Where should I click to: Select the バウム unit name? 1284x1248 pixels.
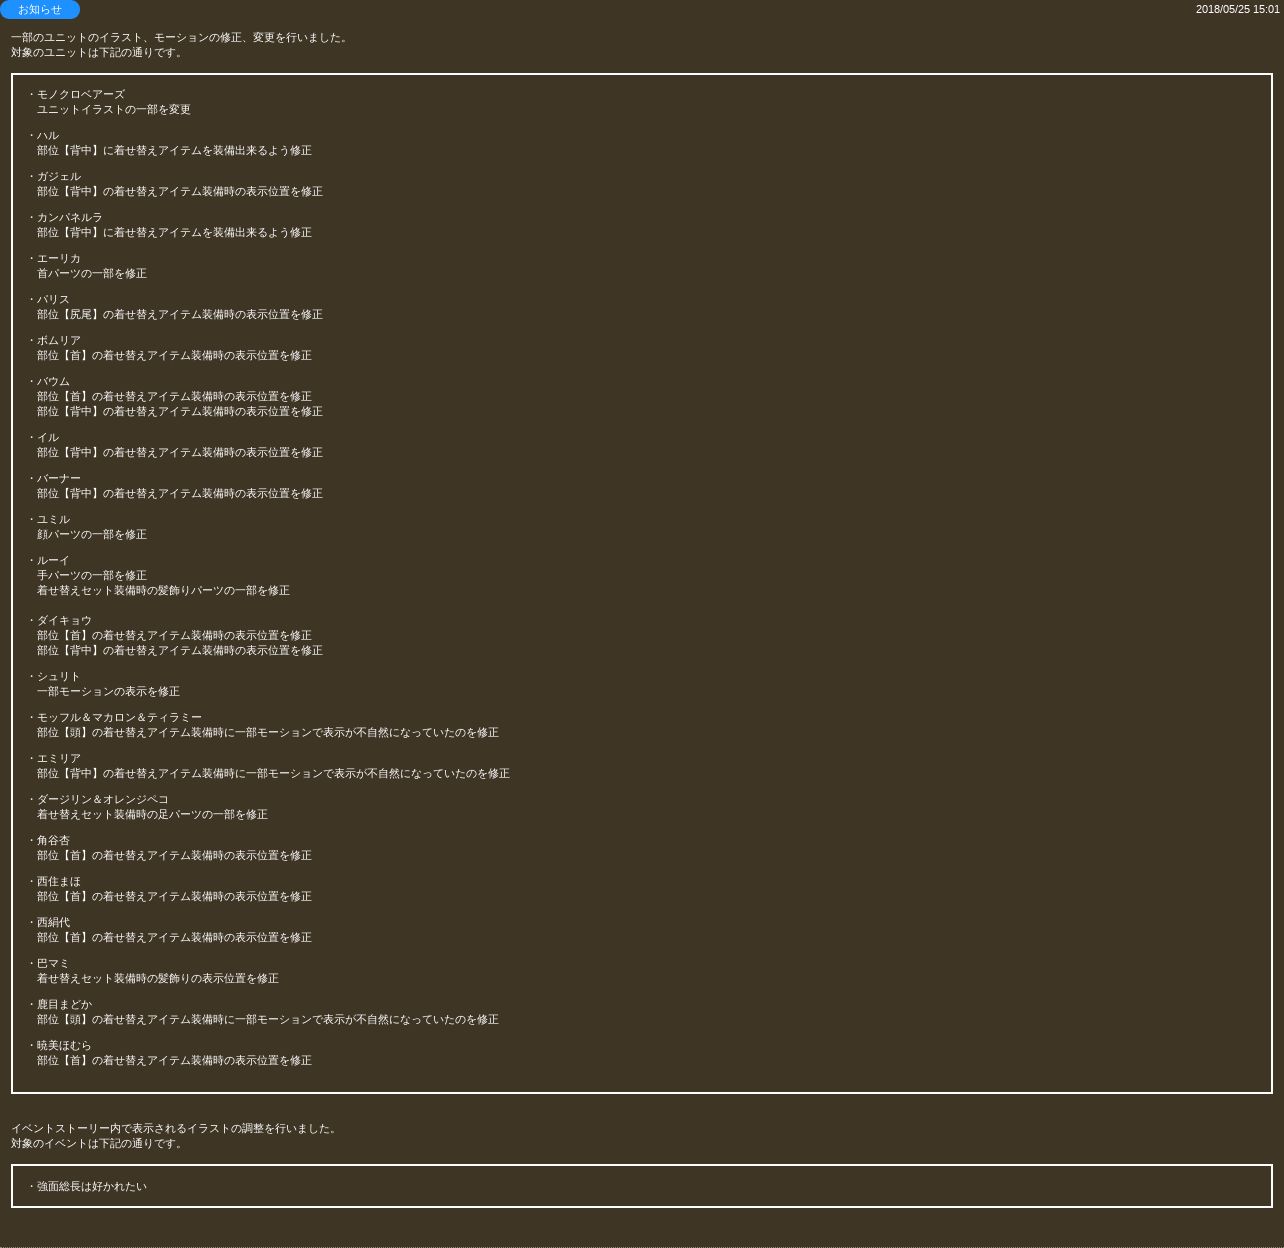(x=53, y=382)
